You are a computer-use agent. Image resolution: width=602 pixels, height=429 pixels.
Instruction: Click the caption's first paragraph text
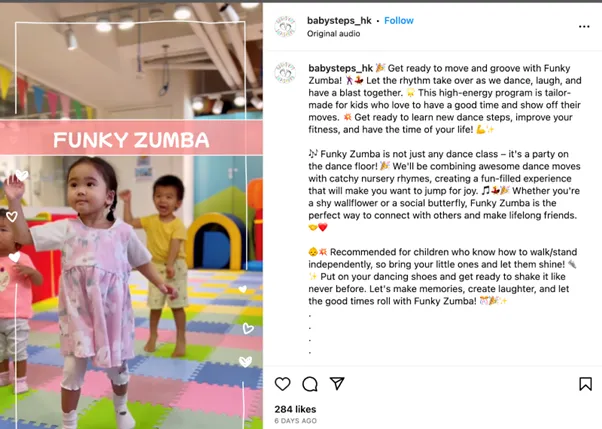(445, 99)
